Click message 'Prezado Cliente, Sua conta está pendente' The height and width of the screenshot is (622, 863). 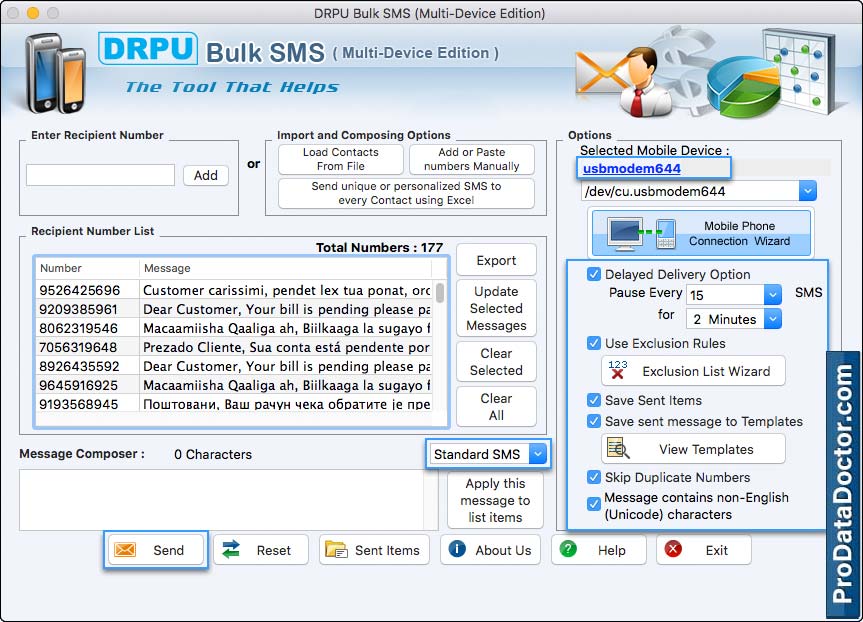tap(286, 347)
